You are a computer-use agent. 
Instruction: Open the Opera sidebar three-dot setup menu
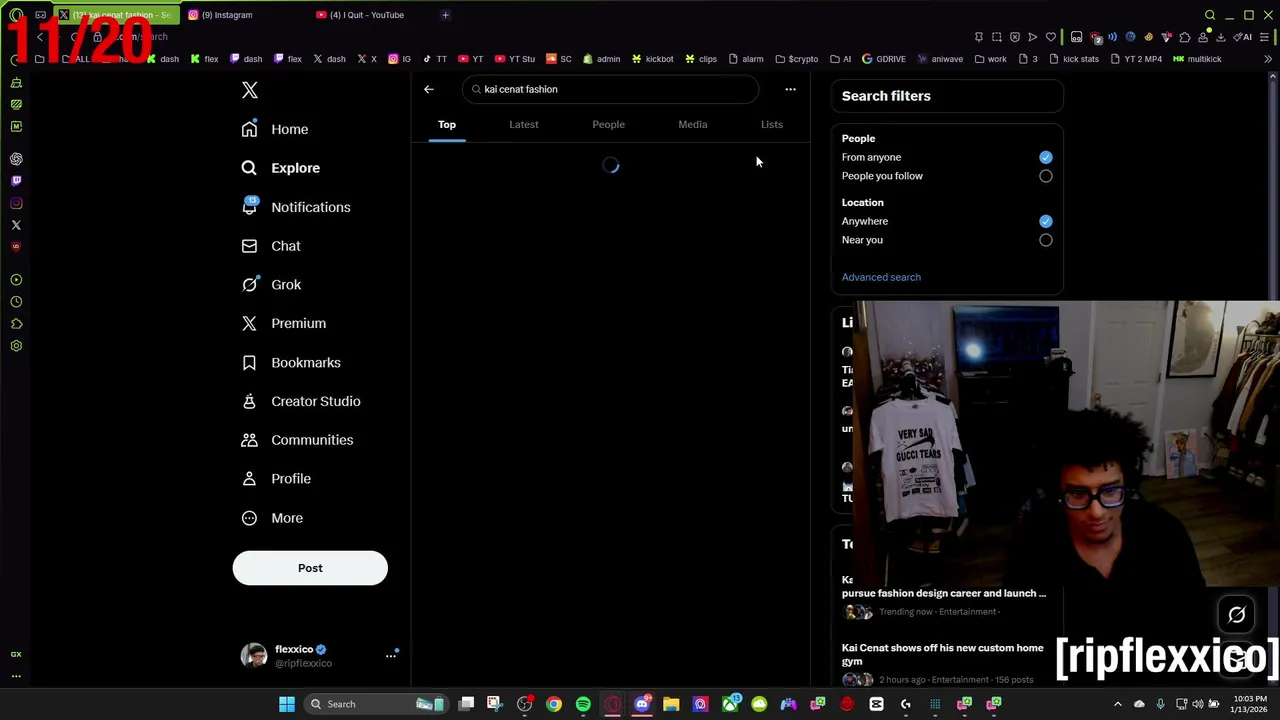(x=16, y=676)
